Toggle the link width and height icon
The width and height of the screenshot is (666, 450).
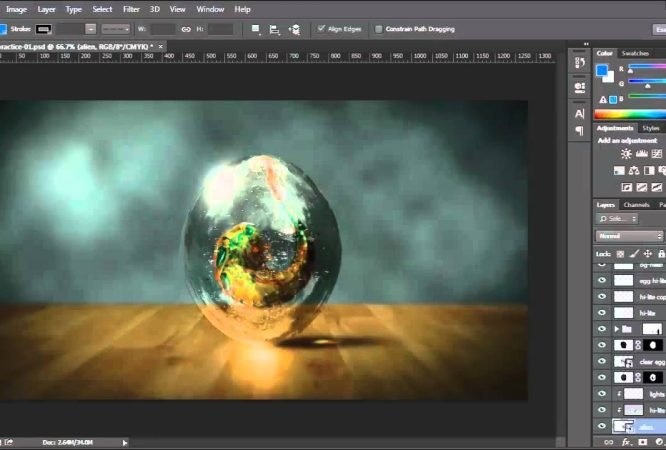(x=186, y=29)
